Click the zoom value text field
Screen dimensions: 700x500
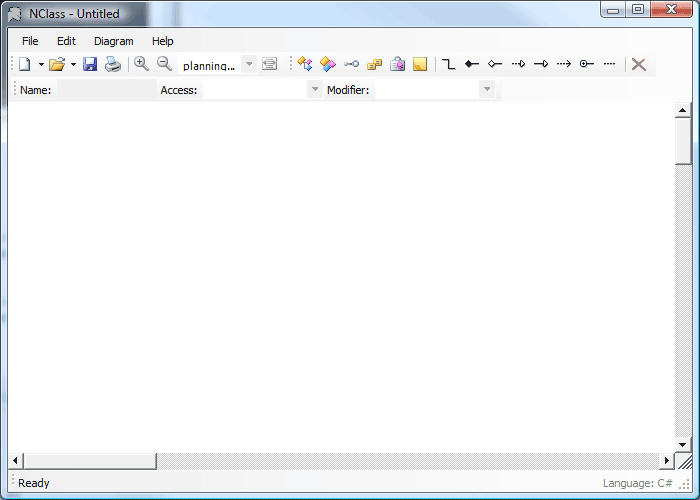pyautogui.click(x=209, y=65)
